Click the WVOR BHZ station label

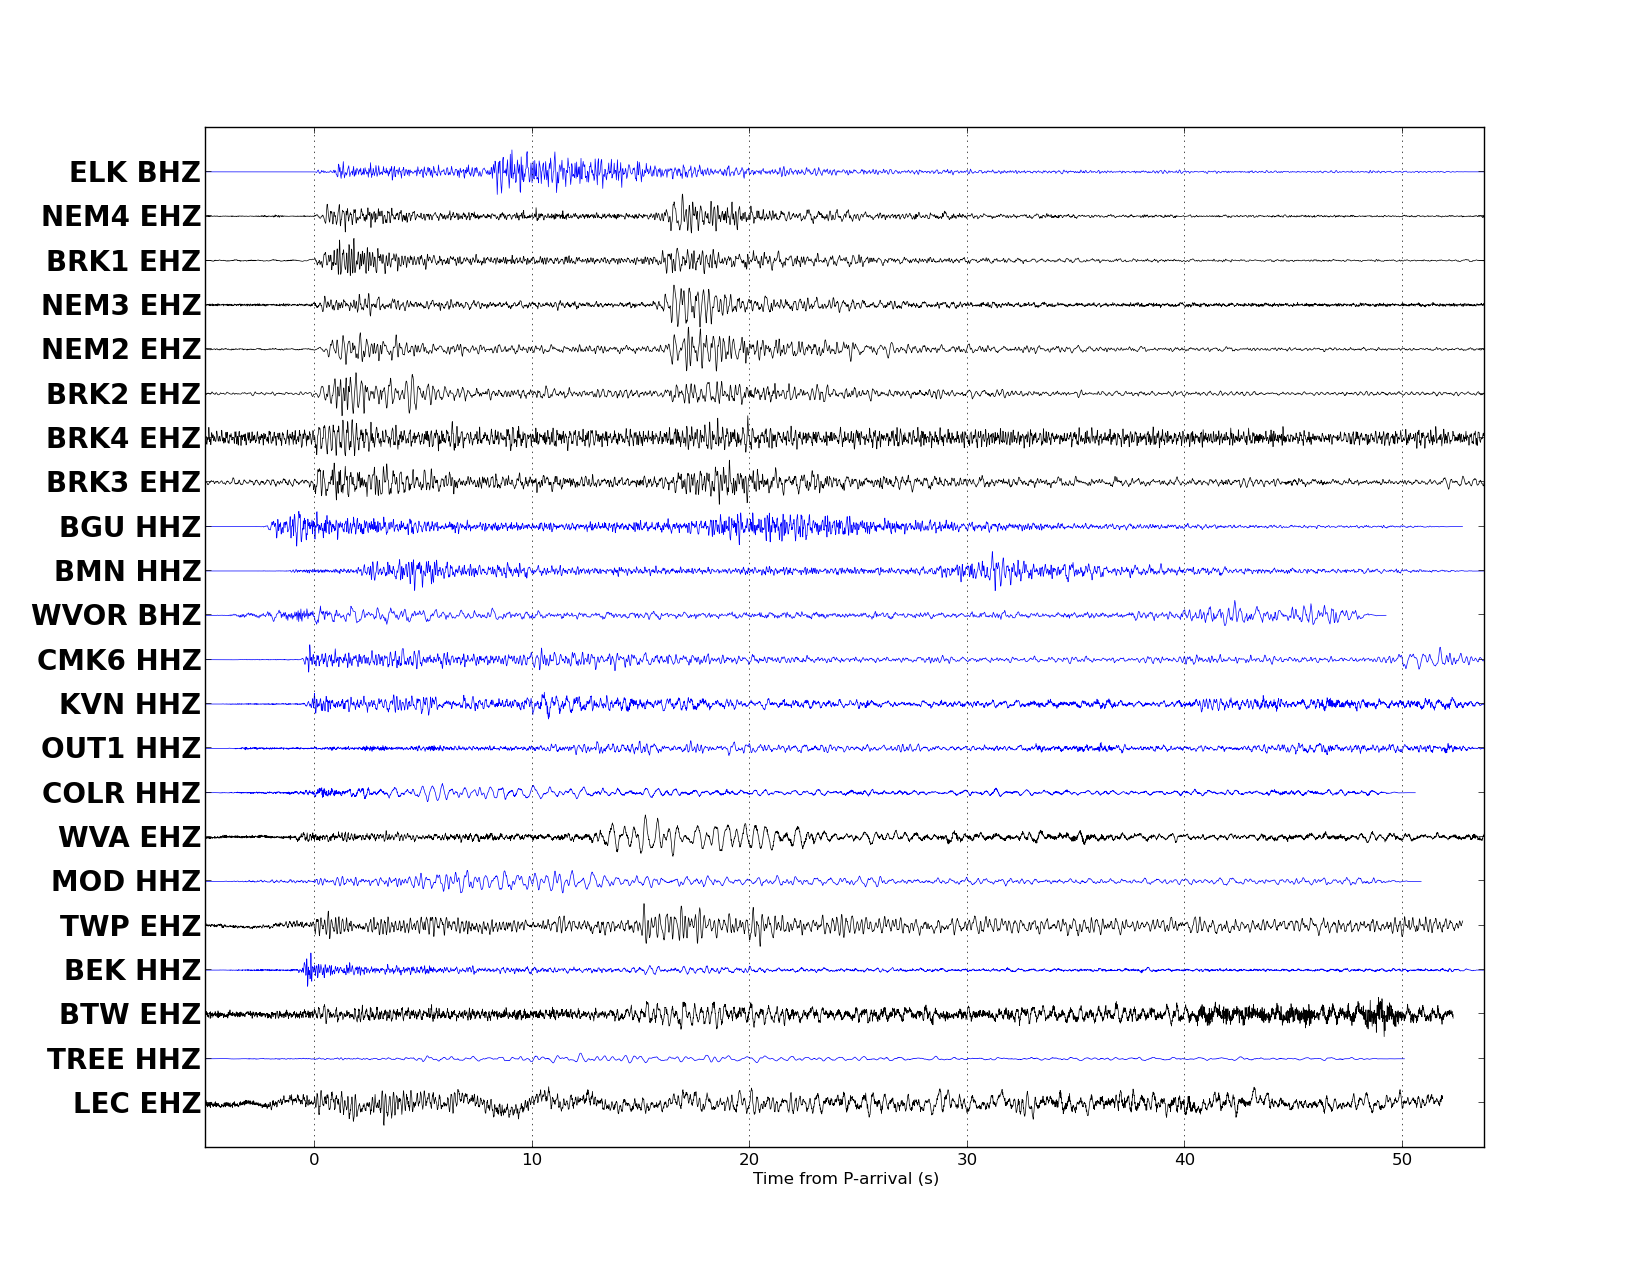116,616
